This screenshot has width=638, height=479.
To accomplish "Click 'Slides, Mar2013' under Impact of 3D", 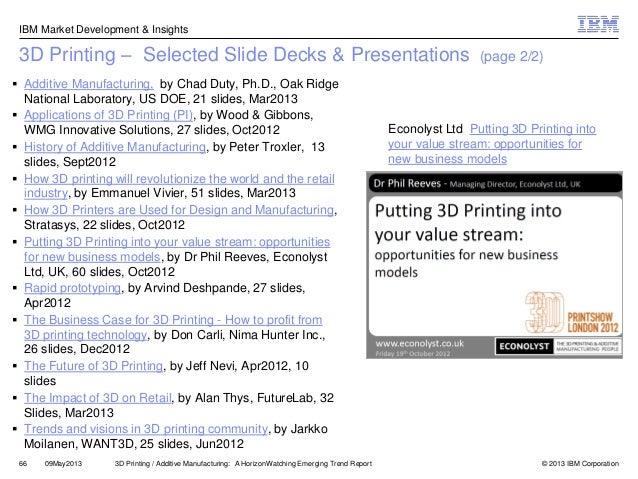I will click(x=69, y=413).
